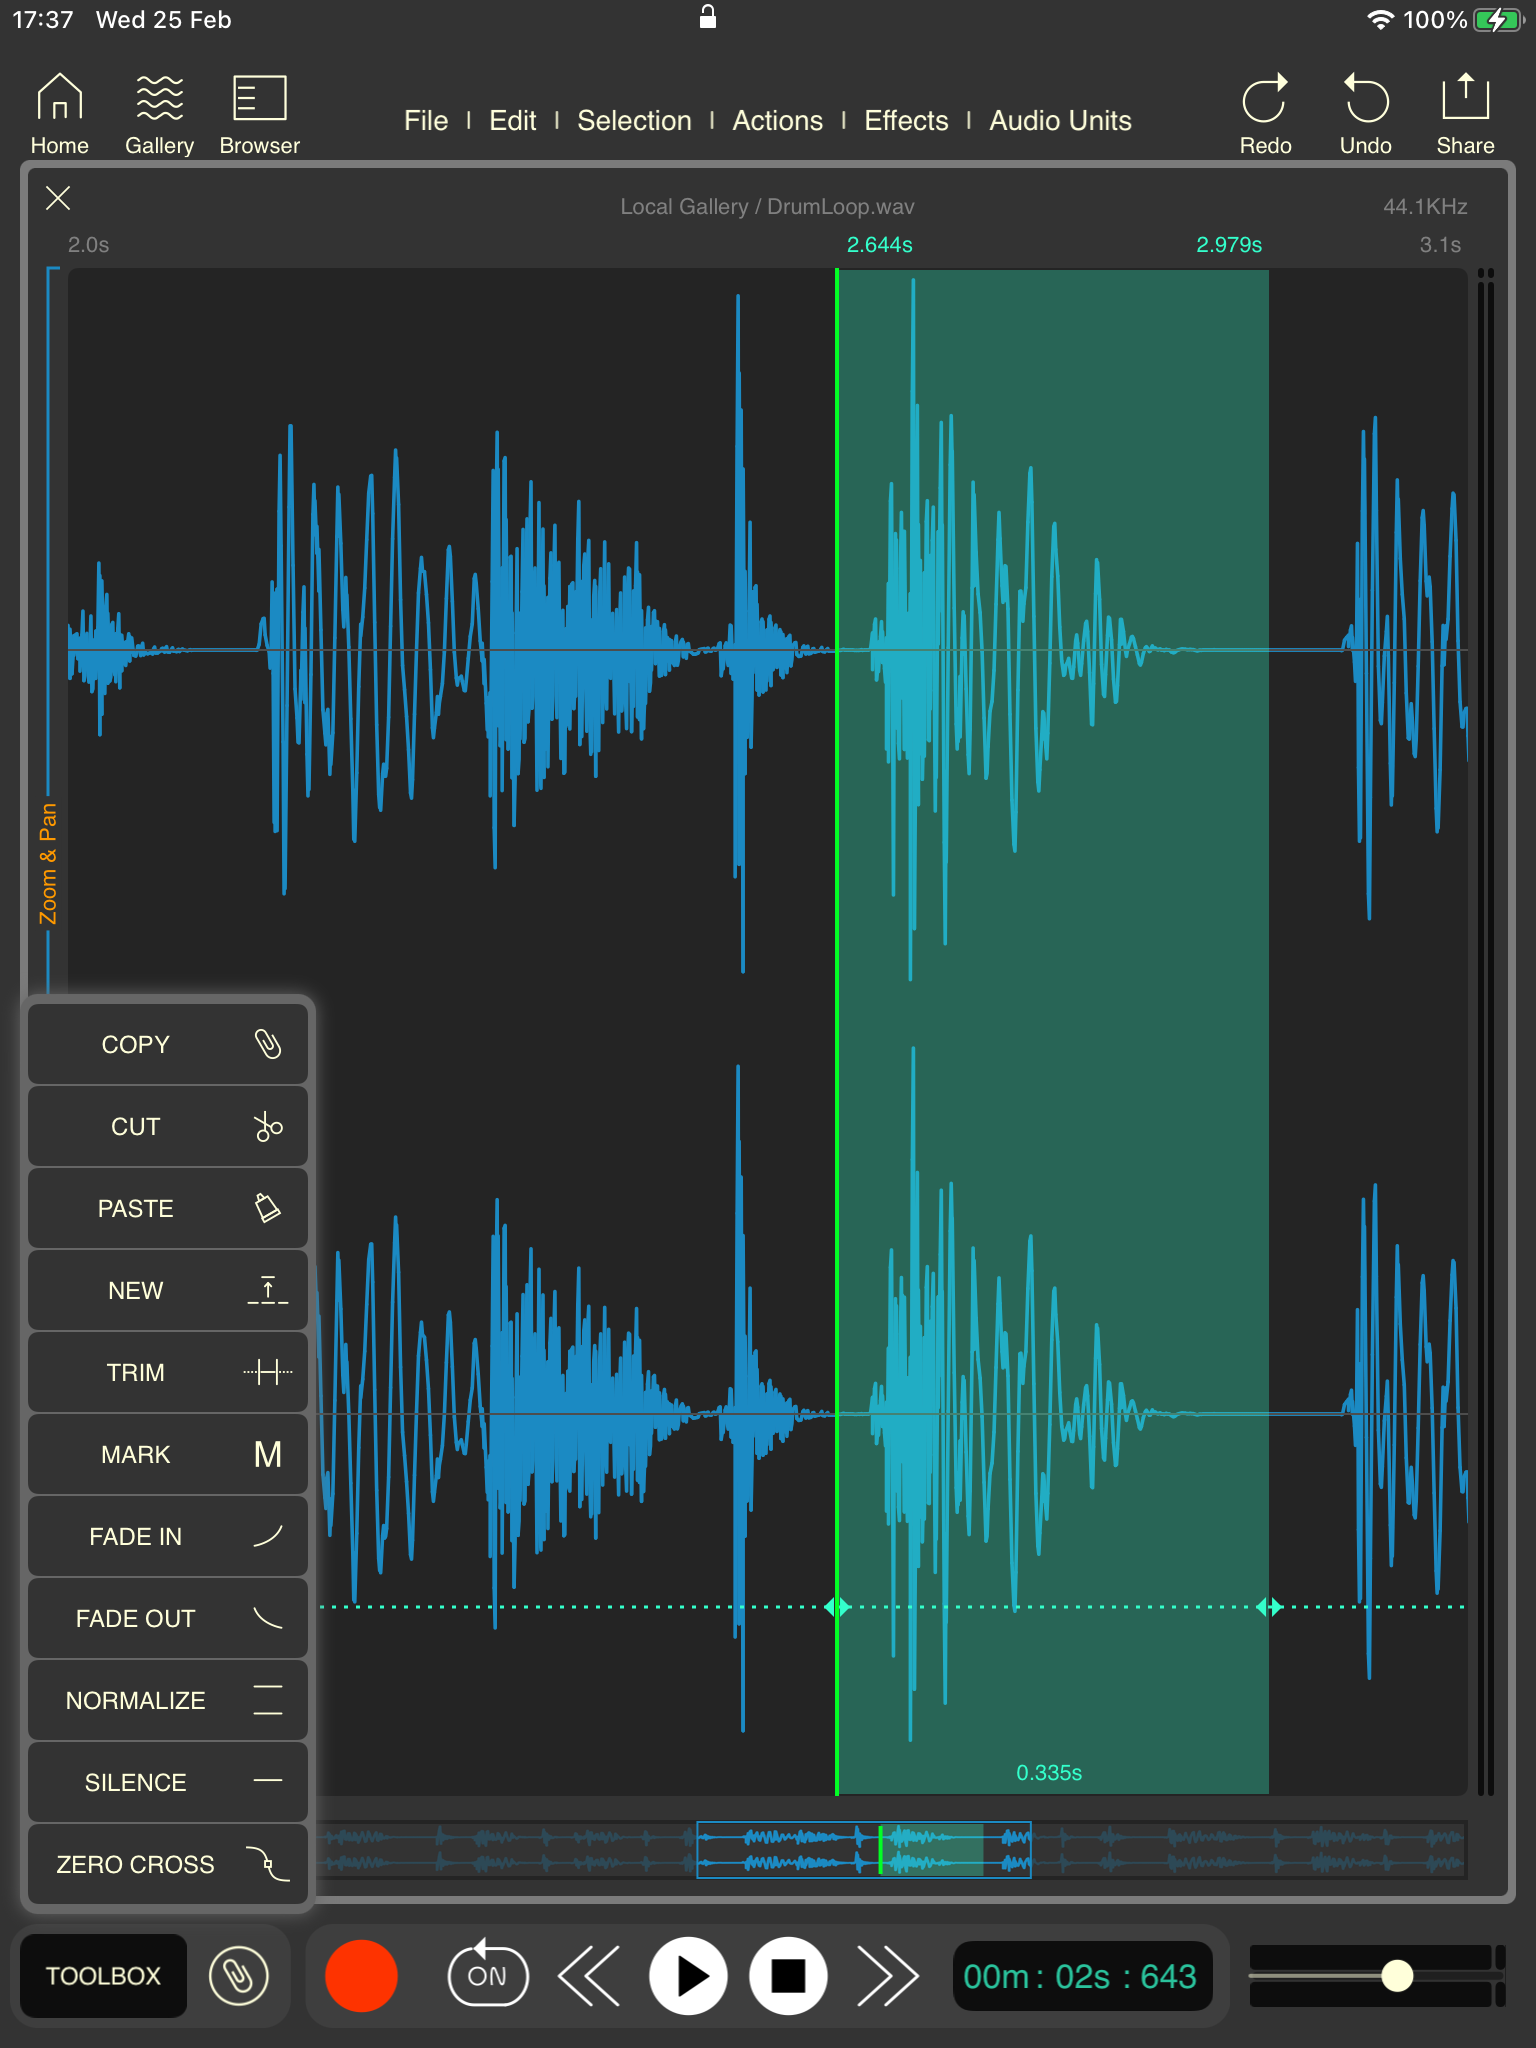Tap the rewind double-arrow button

(589, 1975)
